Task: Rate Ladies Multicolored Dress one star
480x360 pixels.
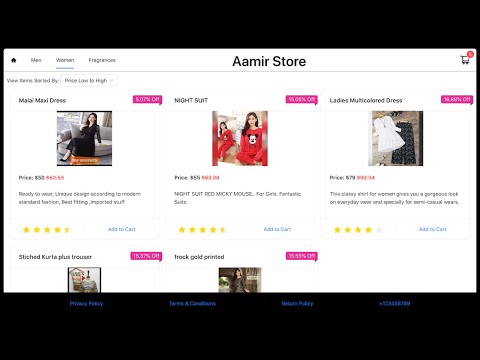Action: coord(337,229)
